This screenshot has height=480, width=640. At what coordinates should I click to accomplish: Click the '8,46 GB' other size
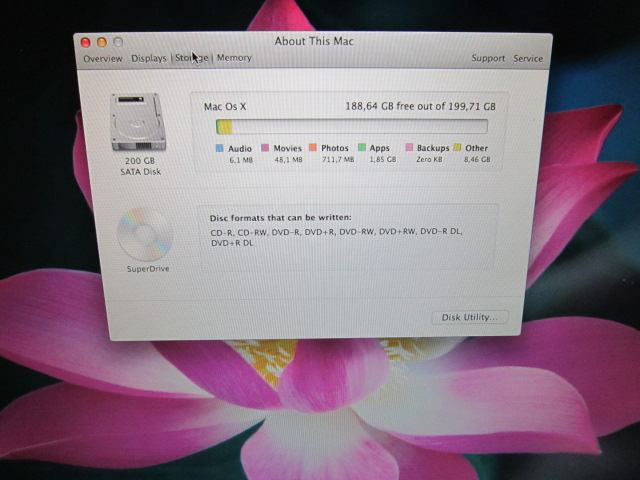click(x=477, y=160)
